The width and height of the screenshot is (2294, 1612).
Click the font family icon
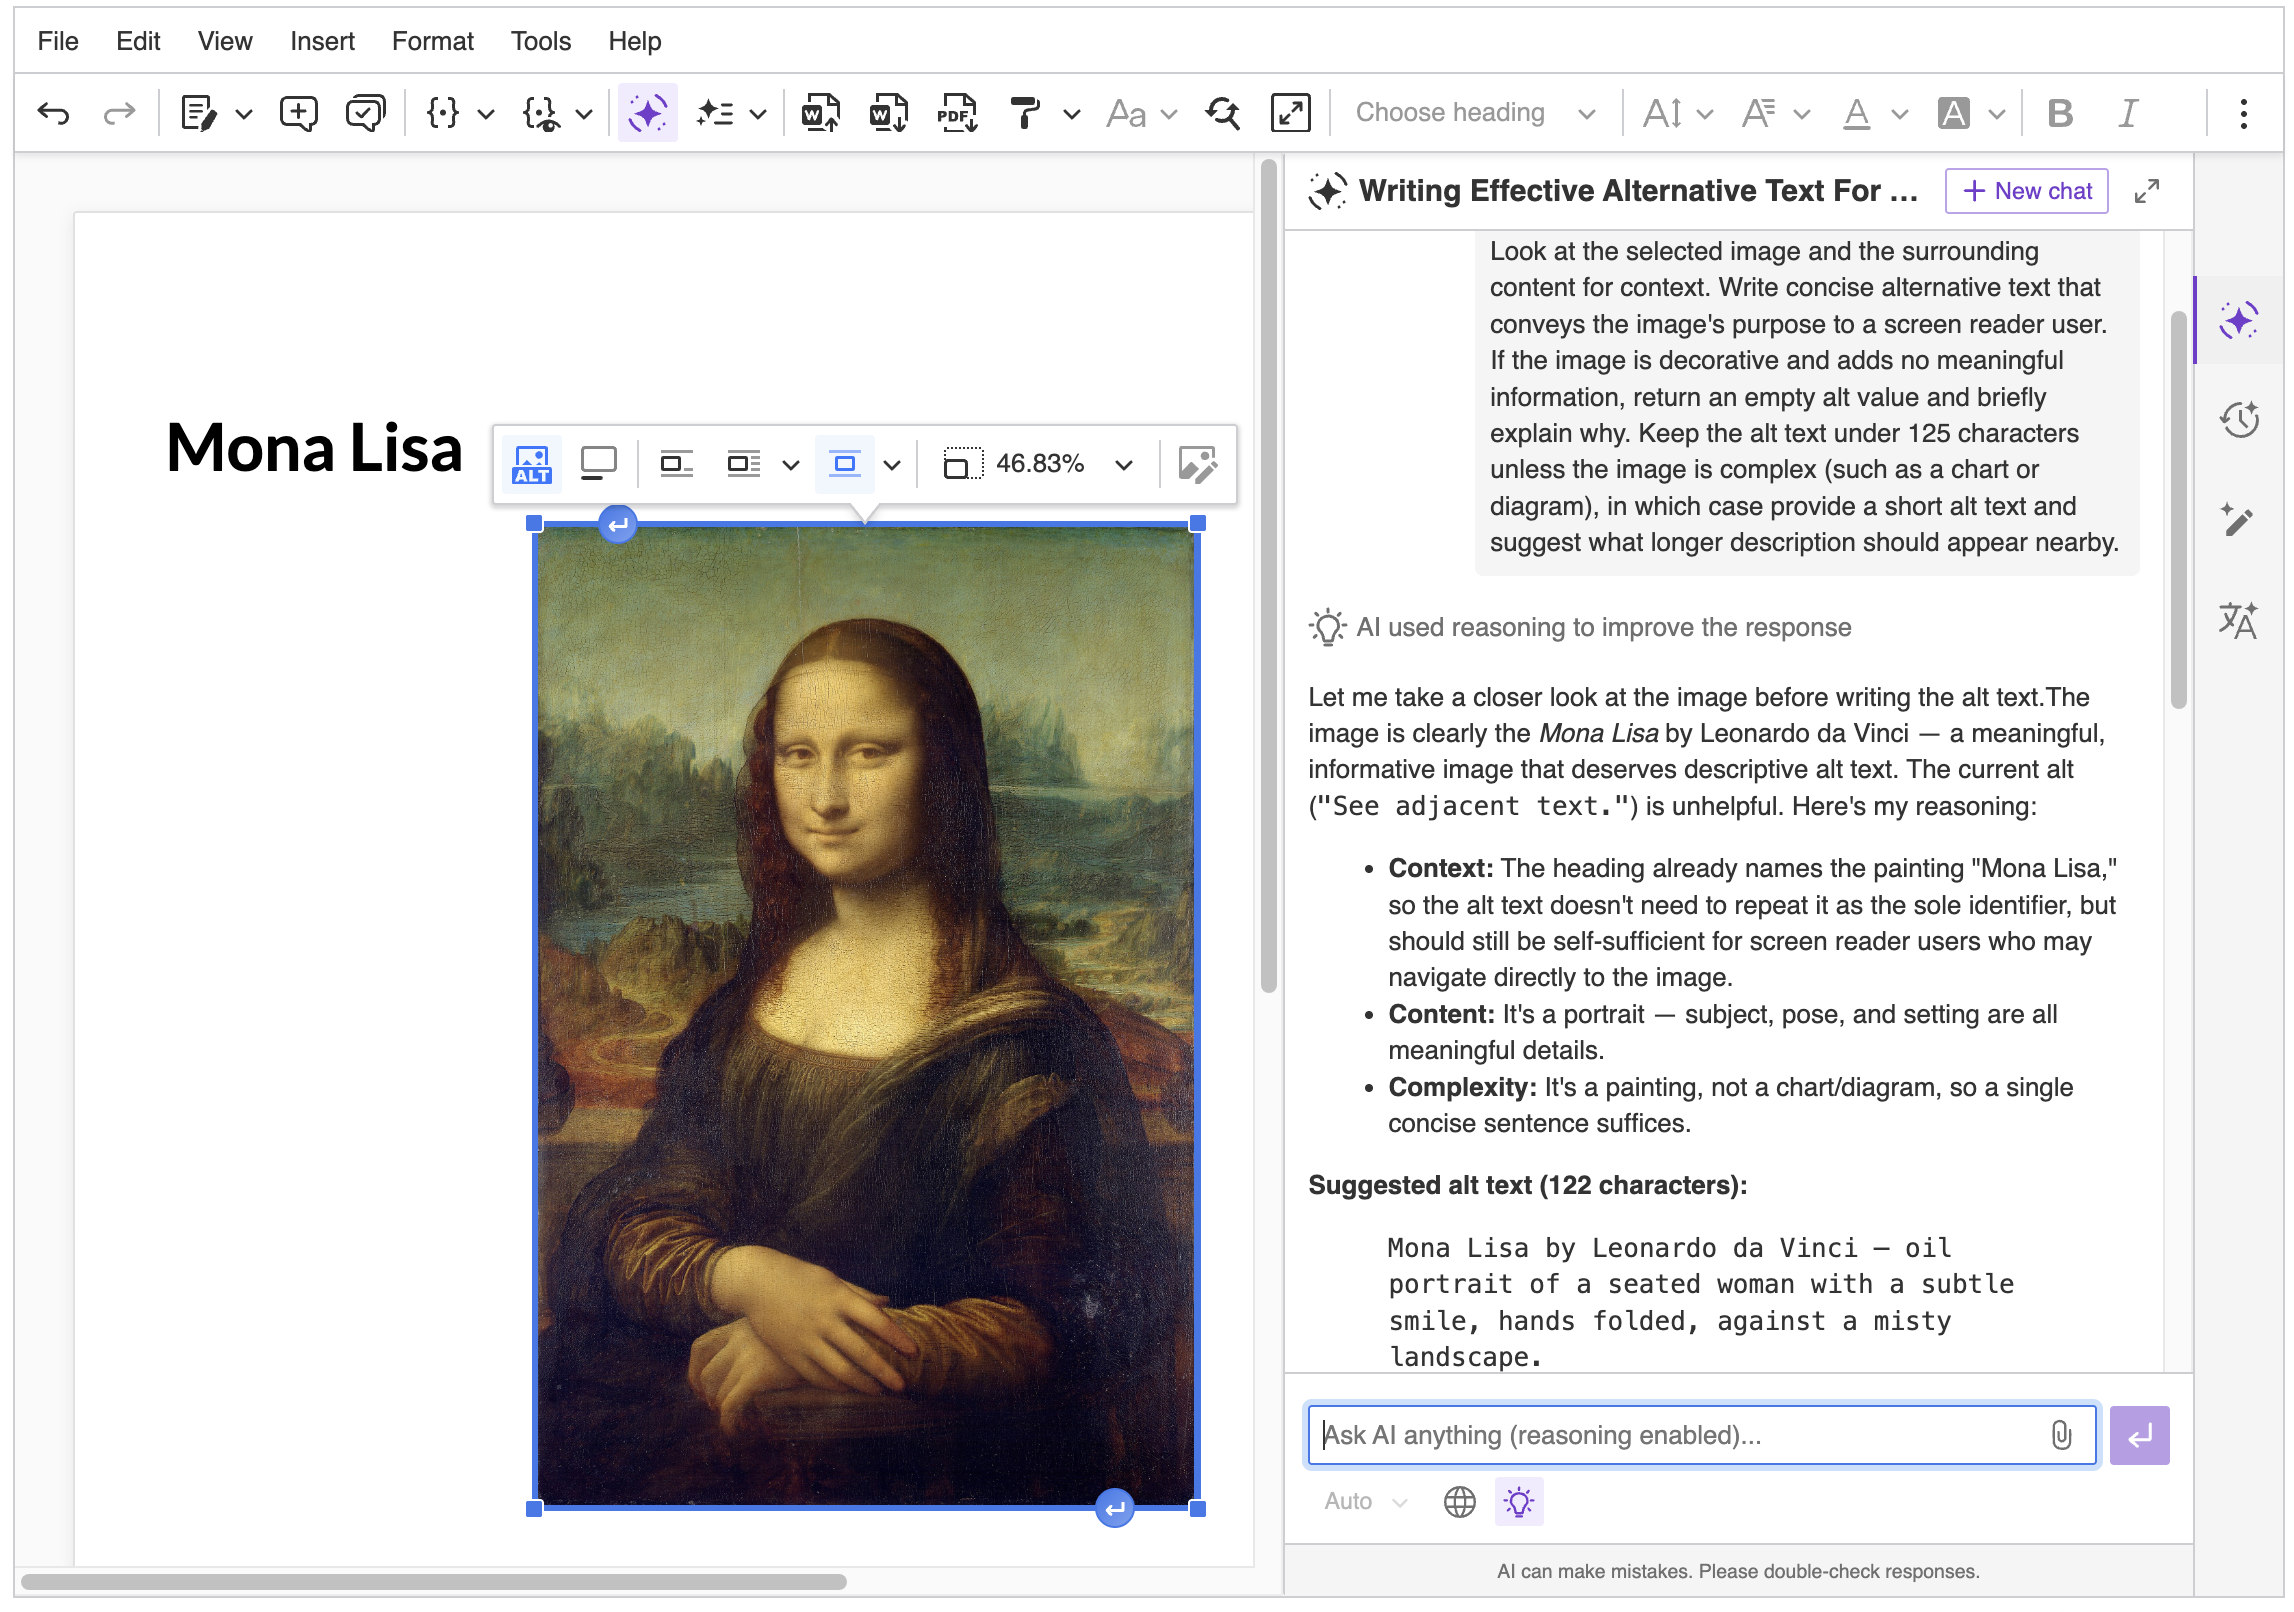(1759, 113)
